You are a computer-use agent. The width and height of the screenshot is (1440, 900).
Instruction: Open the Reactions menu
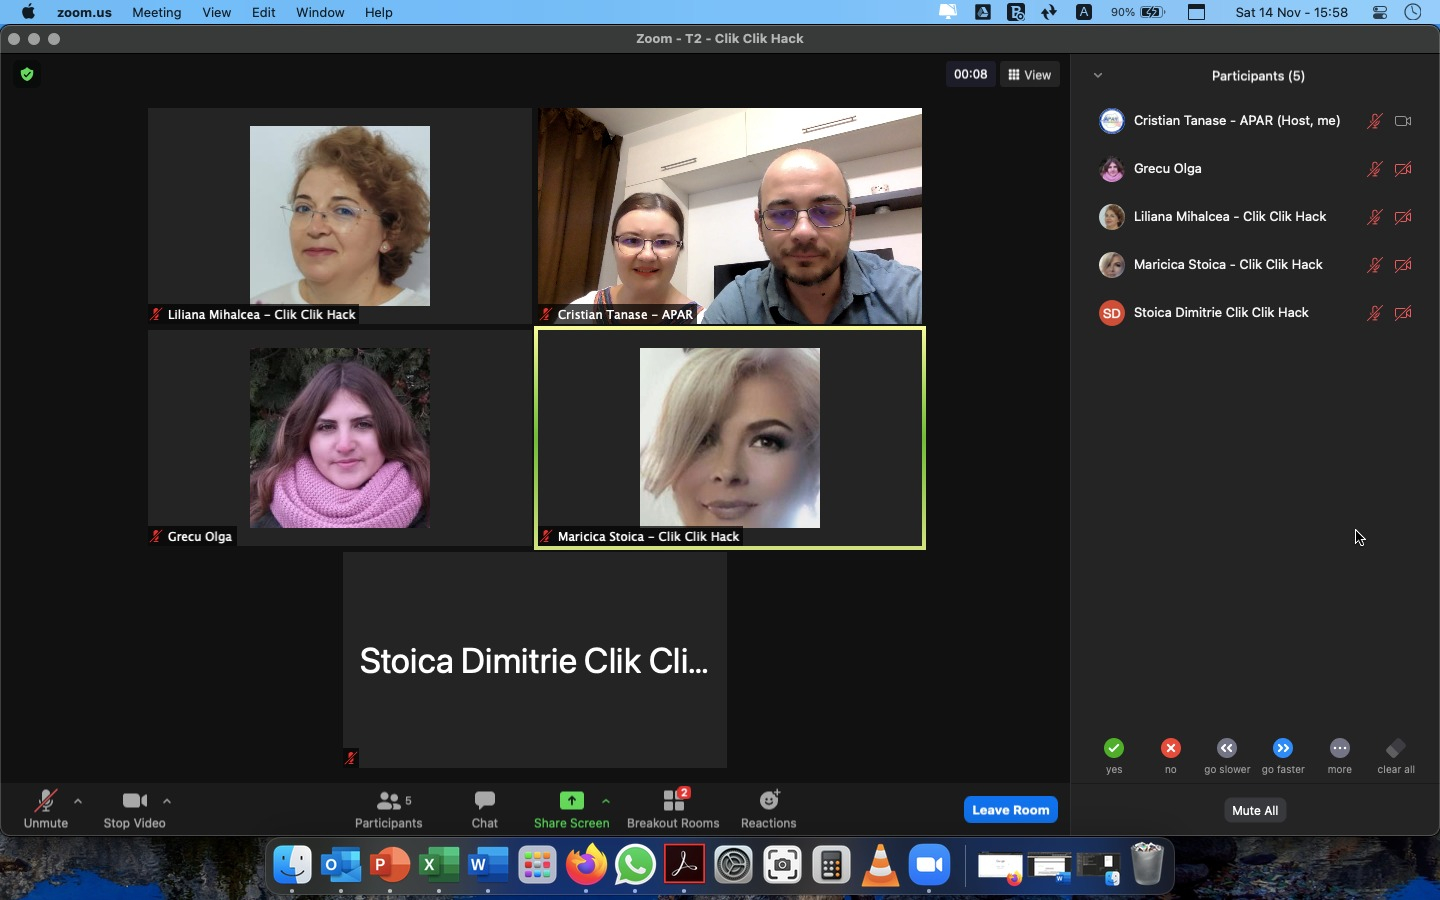tap(768, 809)
